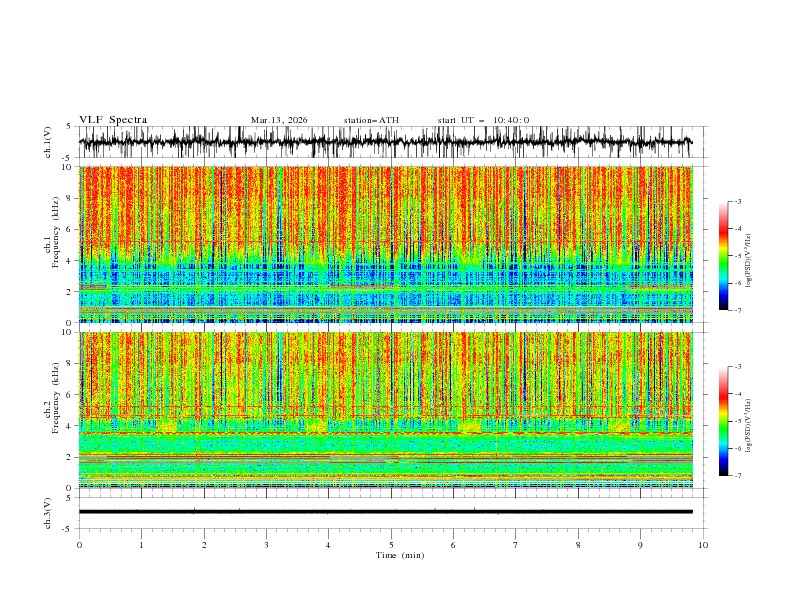
Task: Click the 'ch.3(V)' axis label
Action: (48, 513)
